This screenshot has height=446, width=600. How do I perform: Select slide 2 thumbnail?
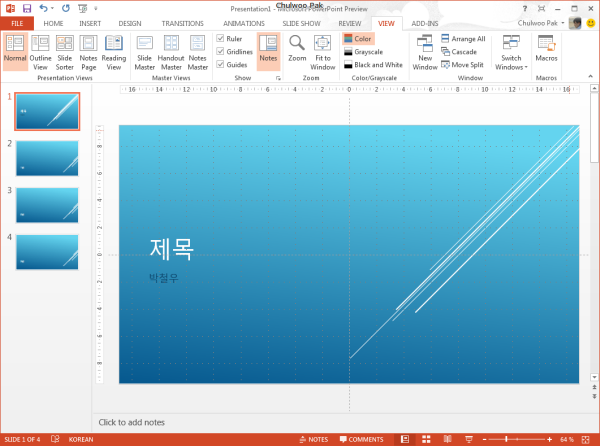(x=47, y=158)
